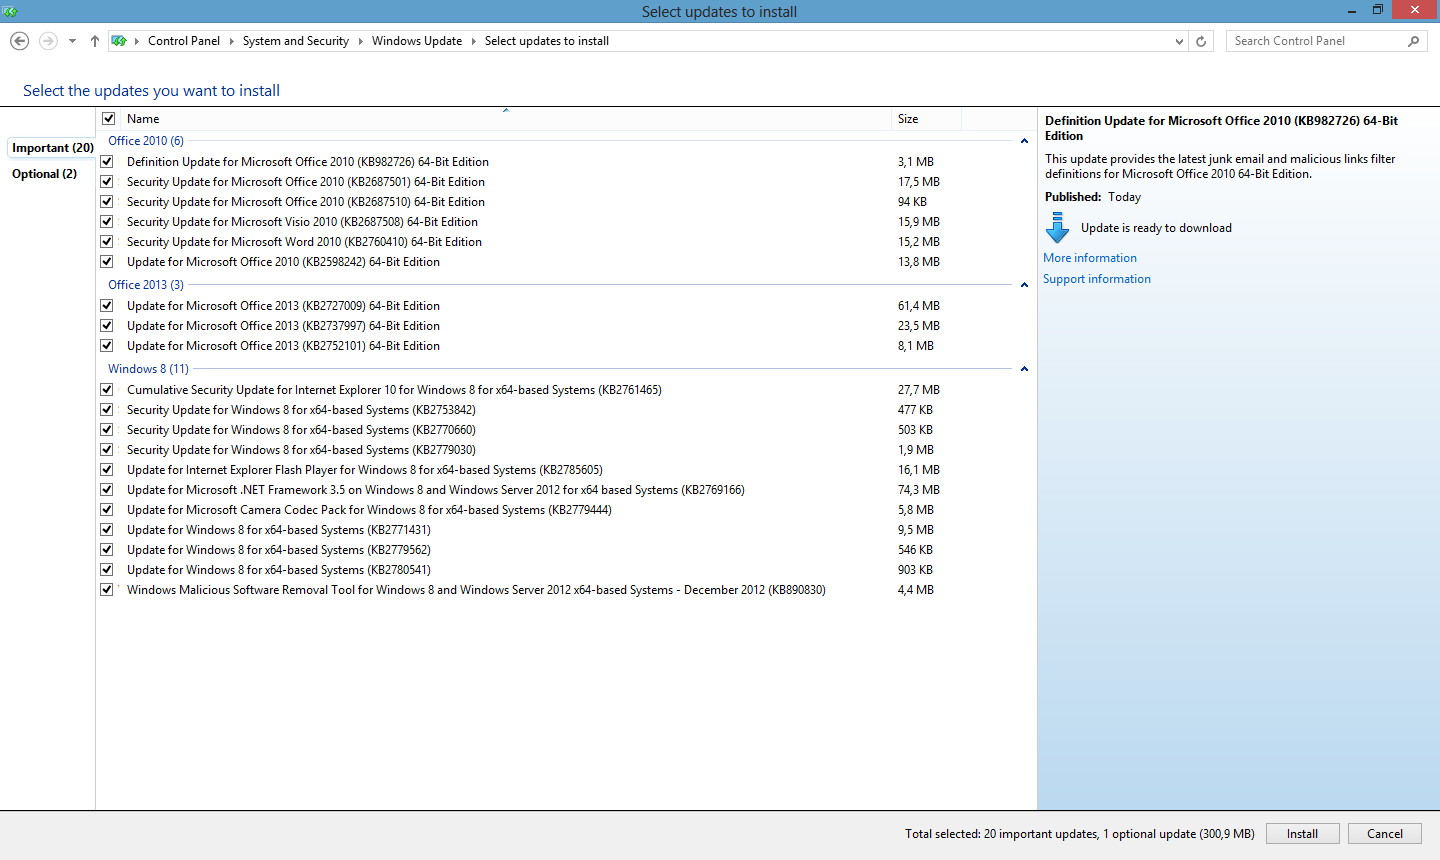Toggle the select-all checkbox beside Name
The height and width of the screenshot is (860, 1440).
(108, 118)
